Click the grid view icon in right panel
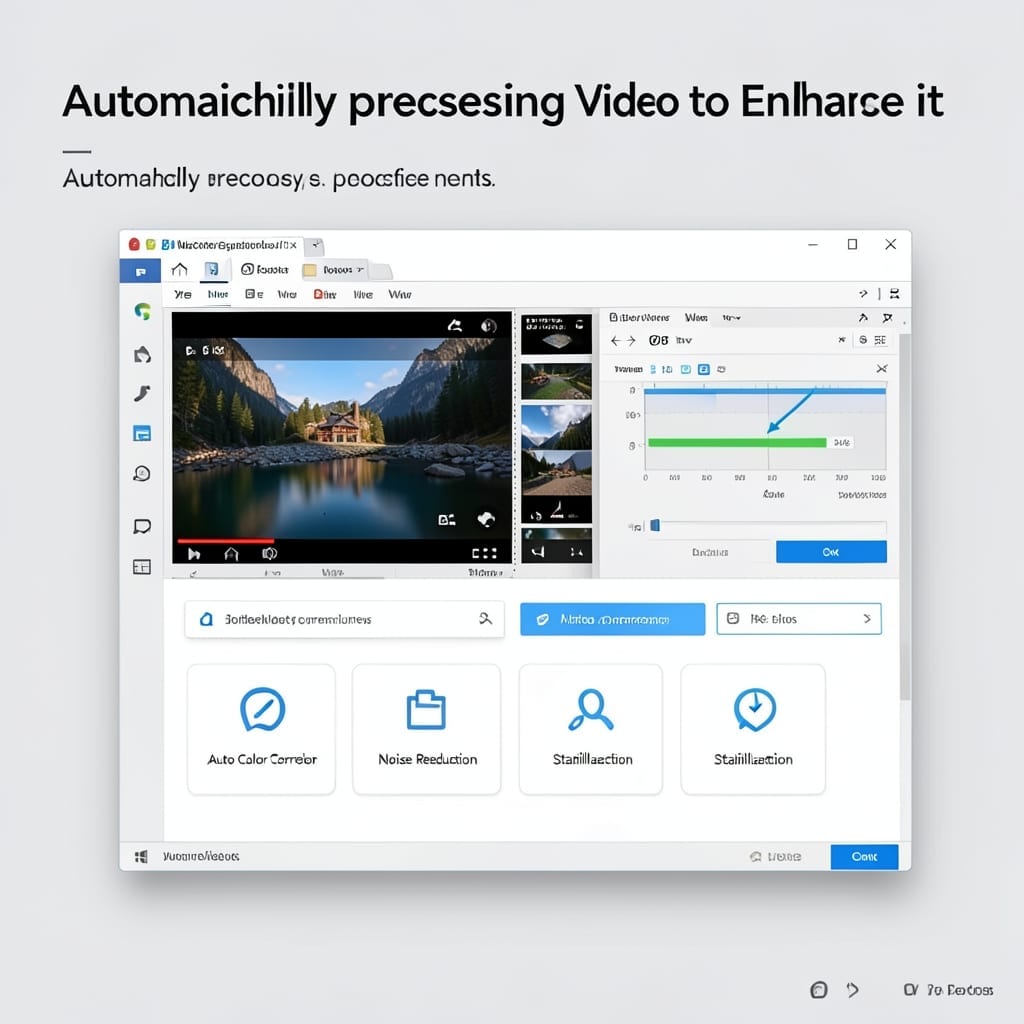 880,340
